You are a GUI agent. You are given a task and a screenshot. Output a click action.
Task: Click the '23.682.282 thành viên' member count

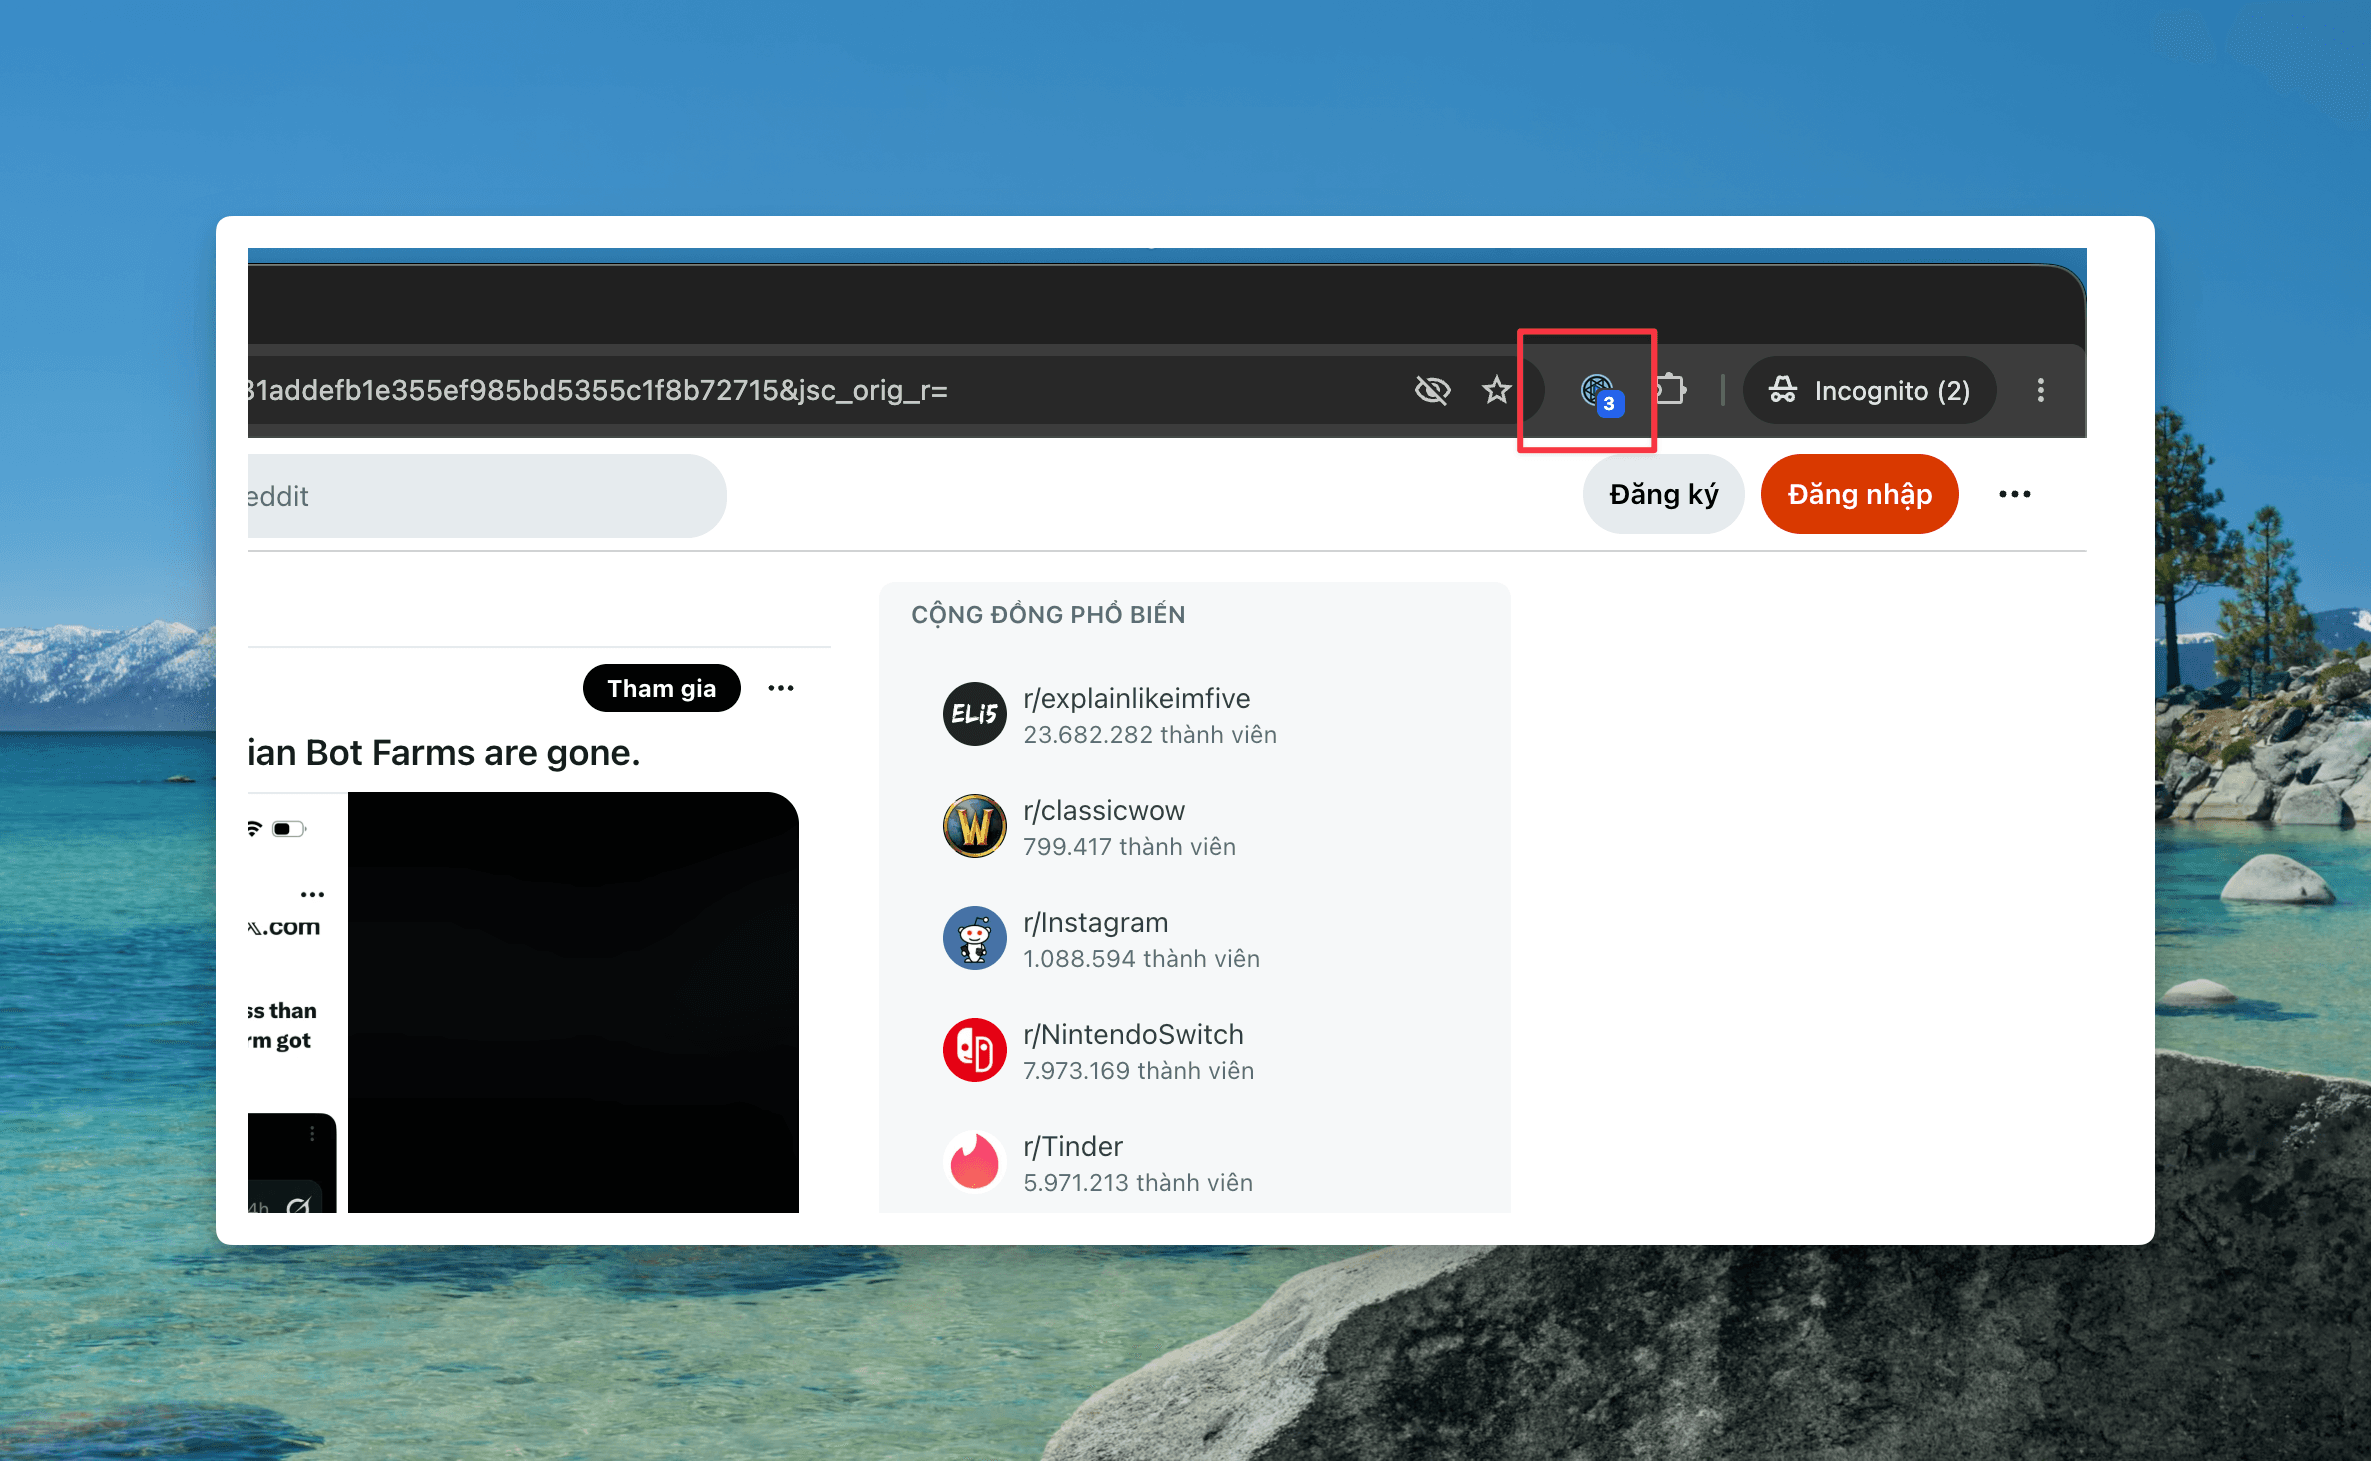[1149, 735]
